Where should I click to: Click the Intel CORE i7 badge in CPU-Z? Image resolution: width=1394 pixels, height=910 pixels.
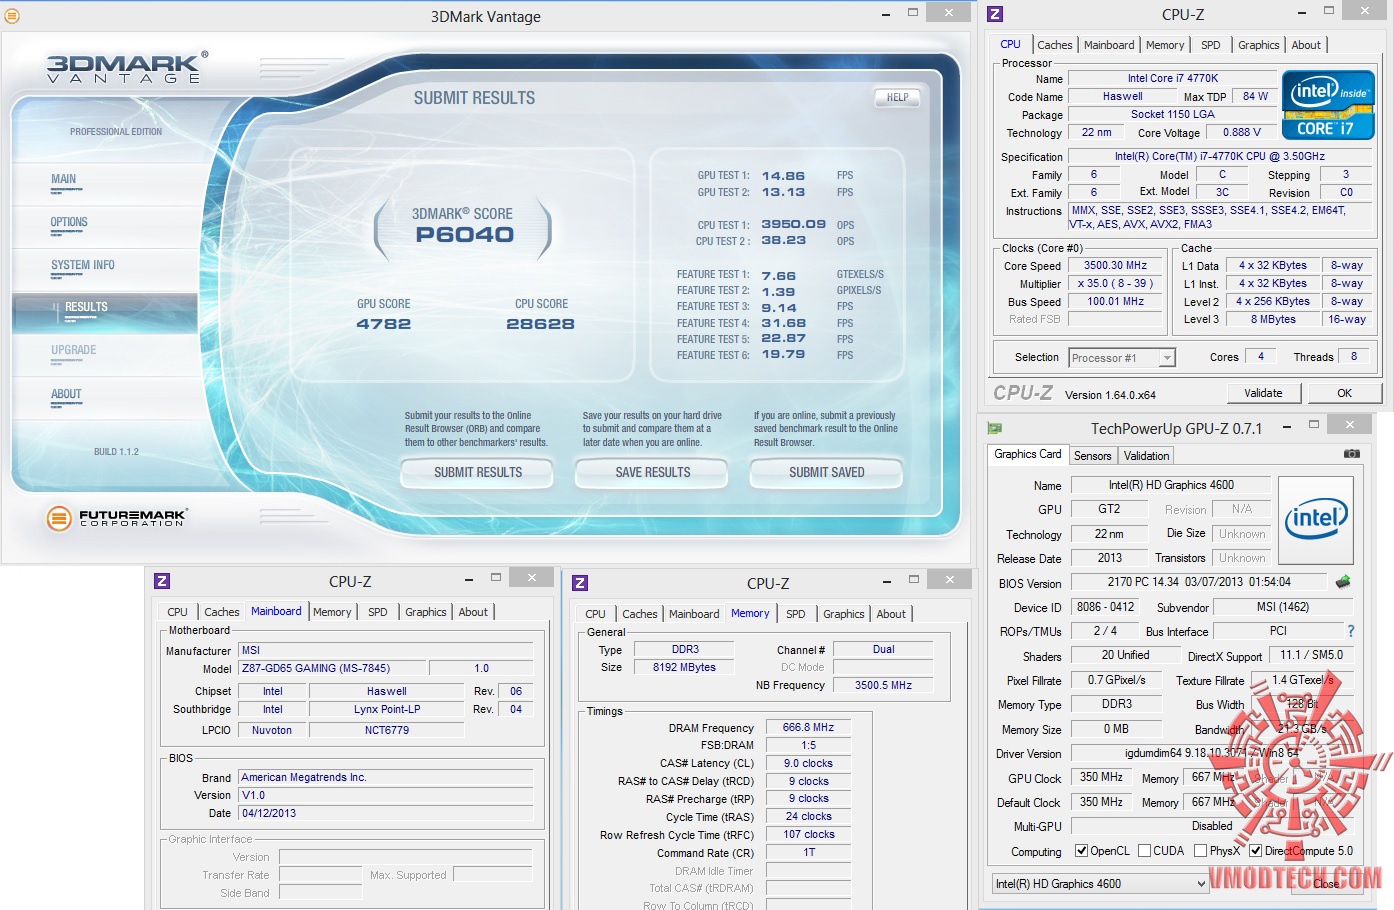tap(1328, 104)
